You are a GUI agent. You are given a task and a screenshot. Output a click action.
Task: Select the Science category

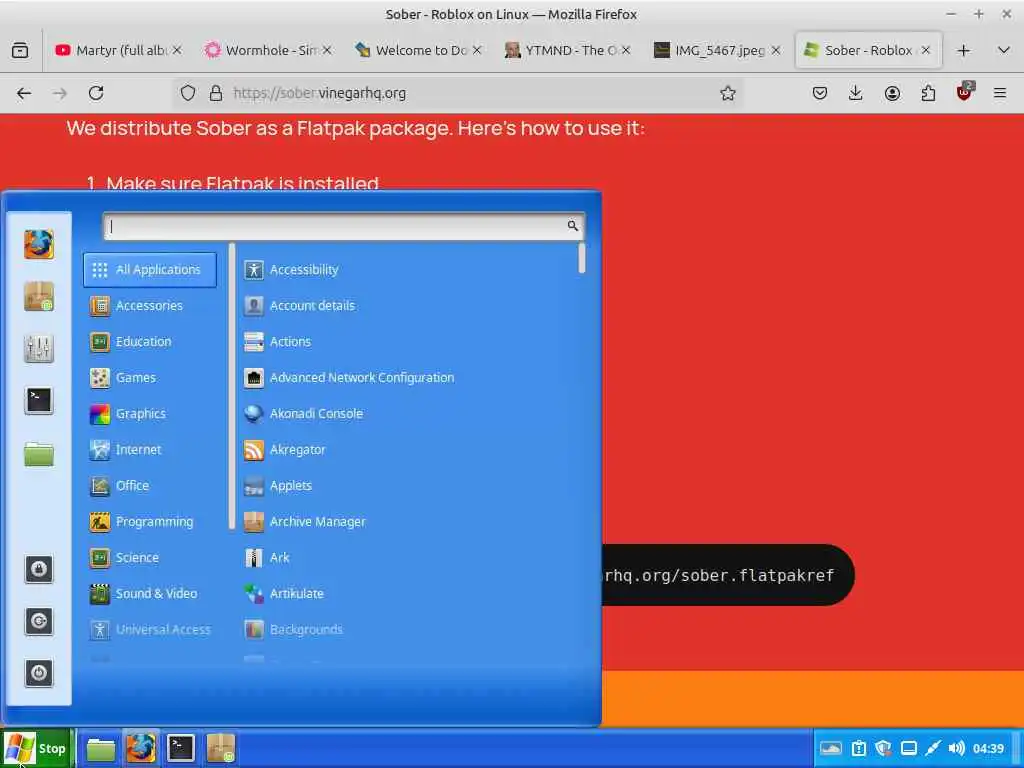tap(150, 558)
